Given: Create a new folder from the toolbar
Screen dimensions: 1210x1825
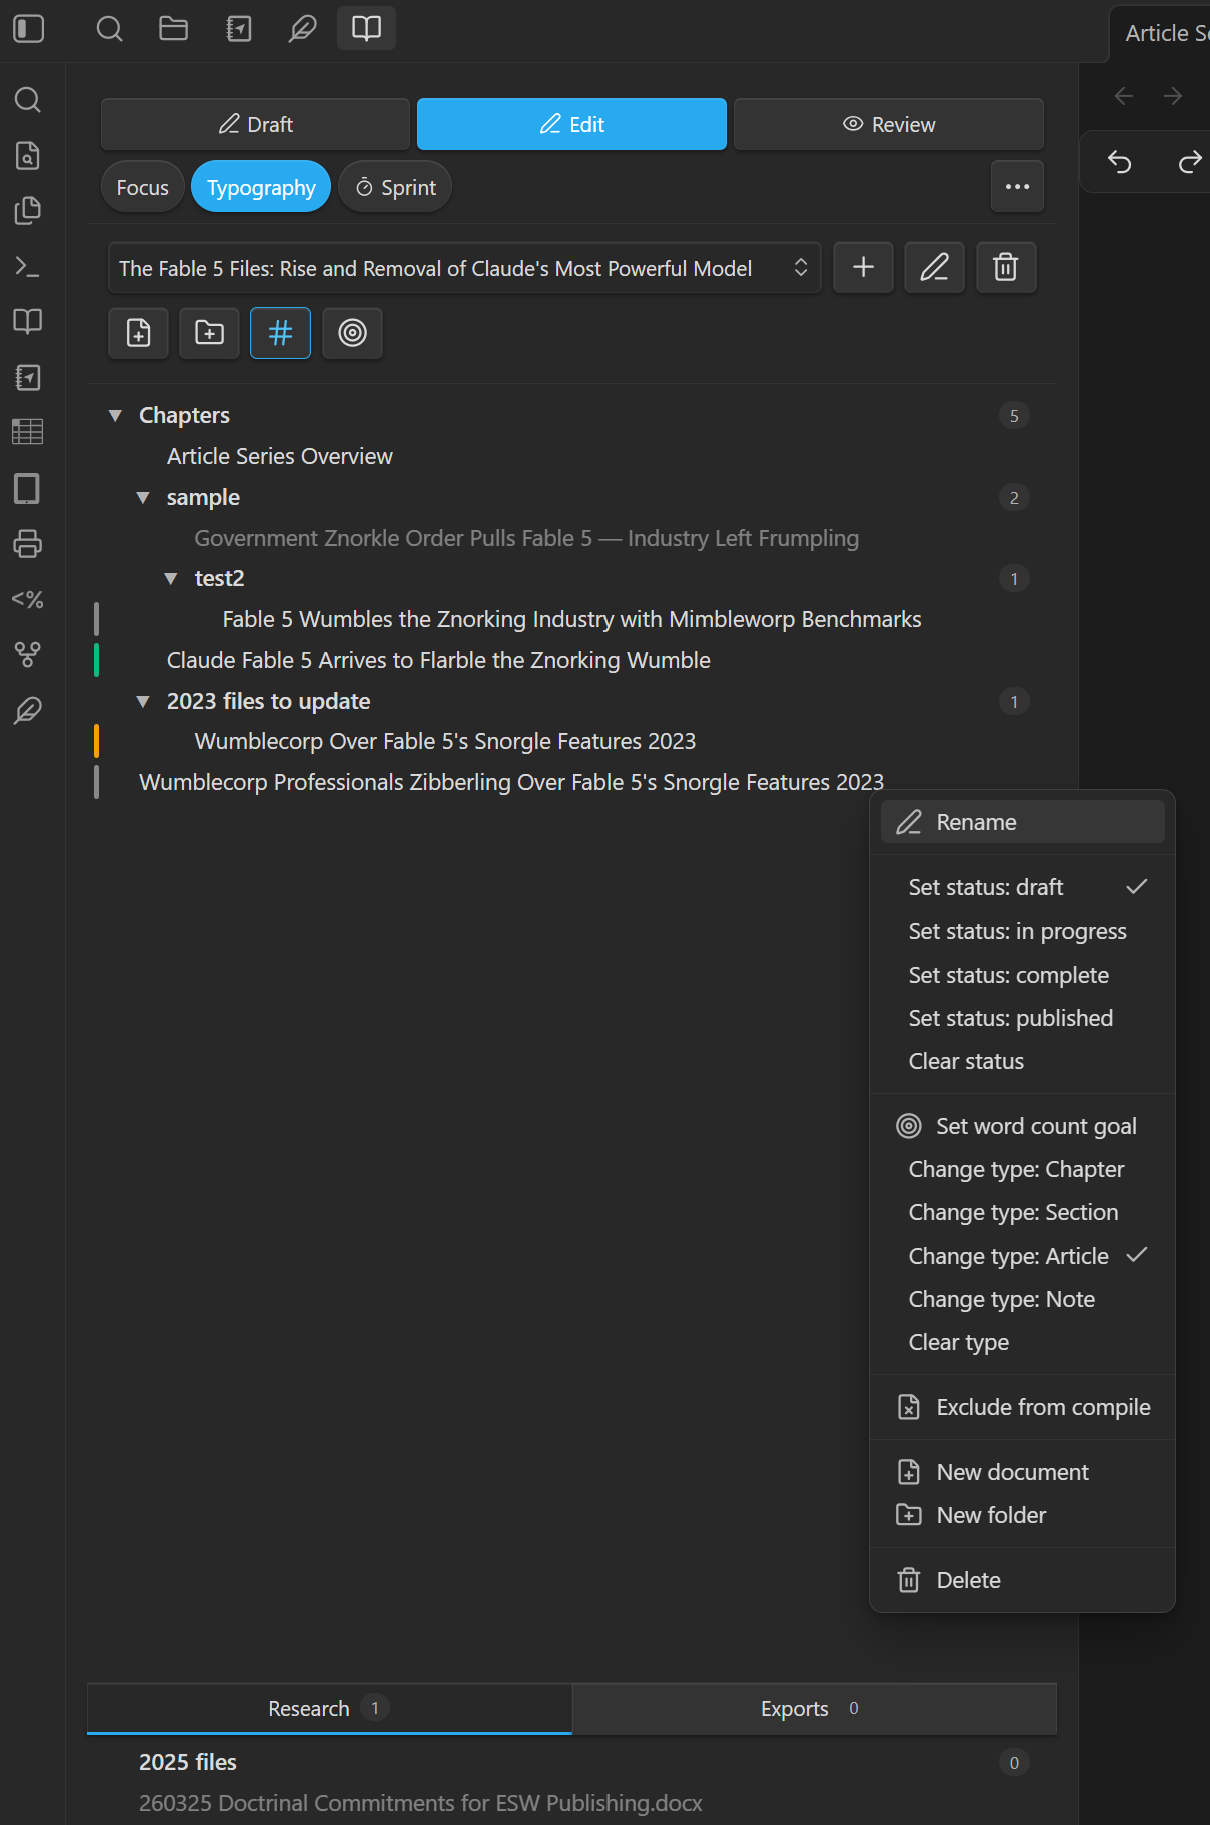Looking at the screenshot, I should (209, 332).
